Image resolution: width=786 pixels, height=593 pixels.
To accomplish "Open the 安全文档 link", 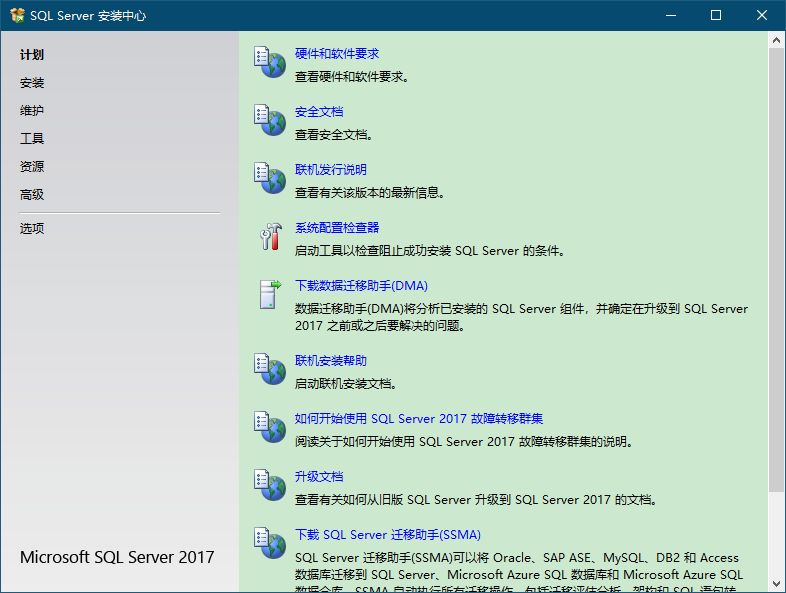I will (x=319, y=112).
